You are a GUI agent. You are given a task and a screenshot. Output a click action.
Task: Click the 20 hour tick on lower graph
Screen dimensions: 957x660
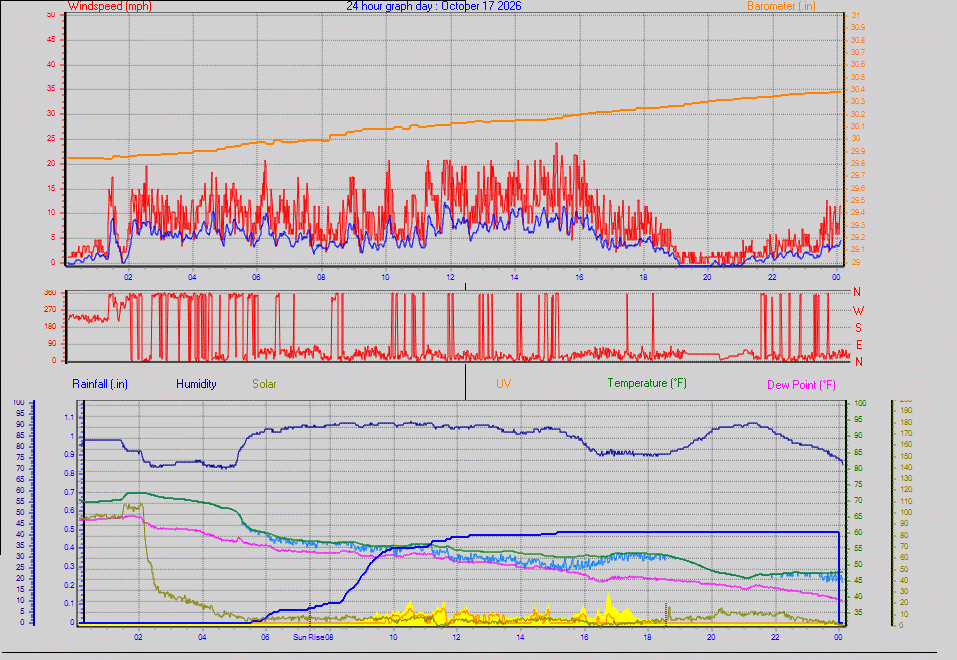coord(711,637)
